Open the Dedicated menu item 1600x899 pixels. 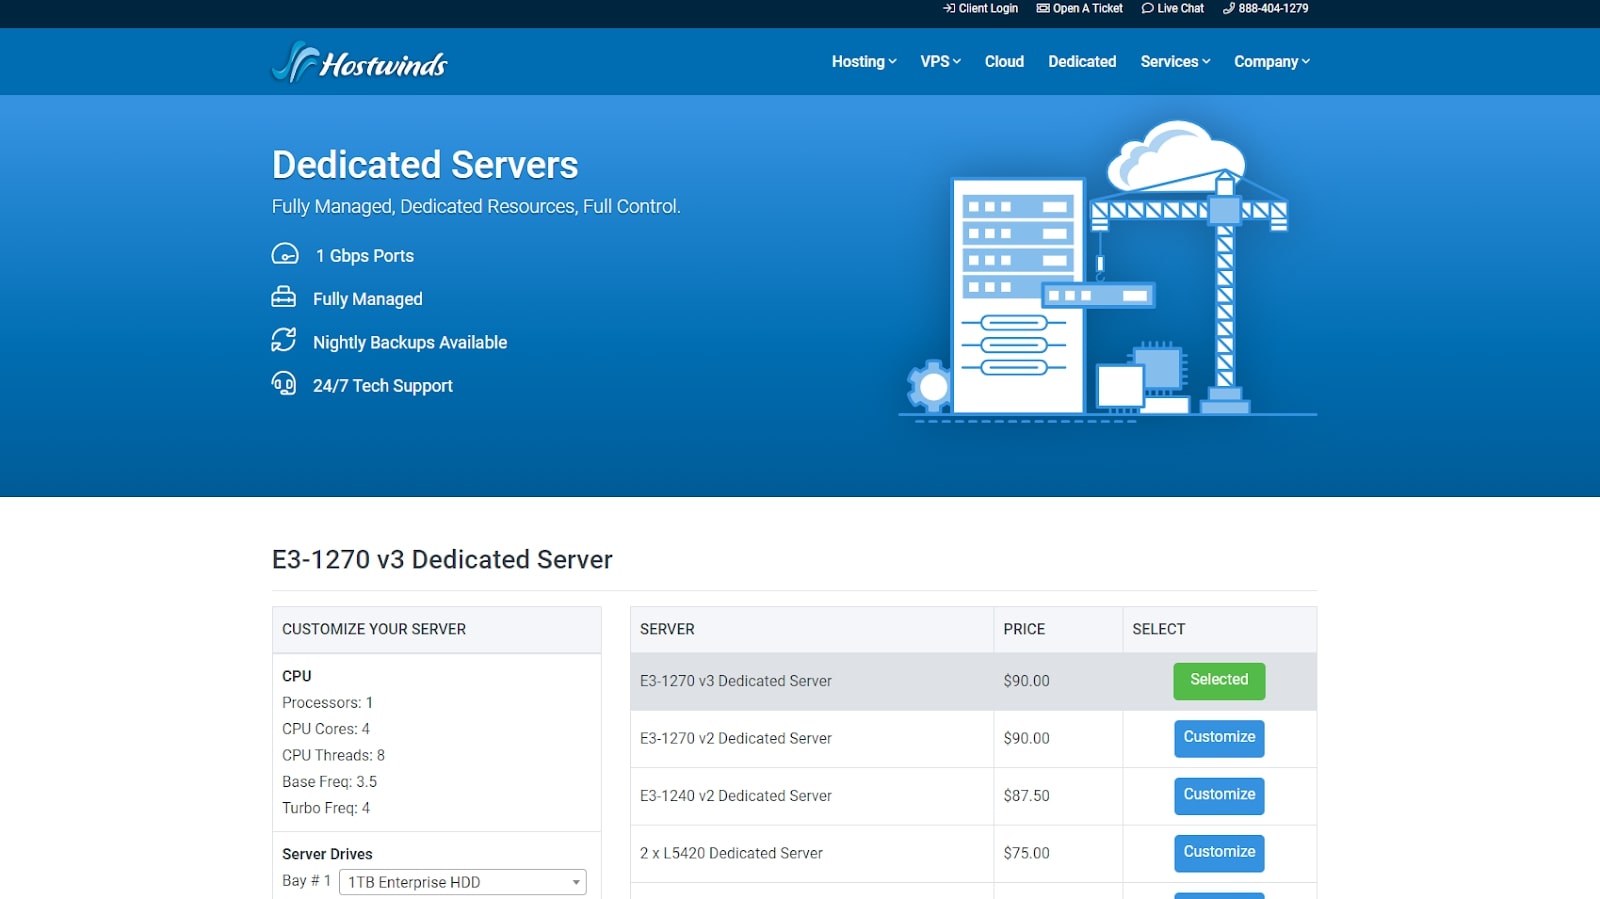click(x=1082, y=61)
